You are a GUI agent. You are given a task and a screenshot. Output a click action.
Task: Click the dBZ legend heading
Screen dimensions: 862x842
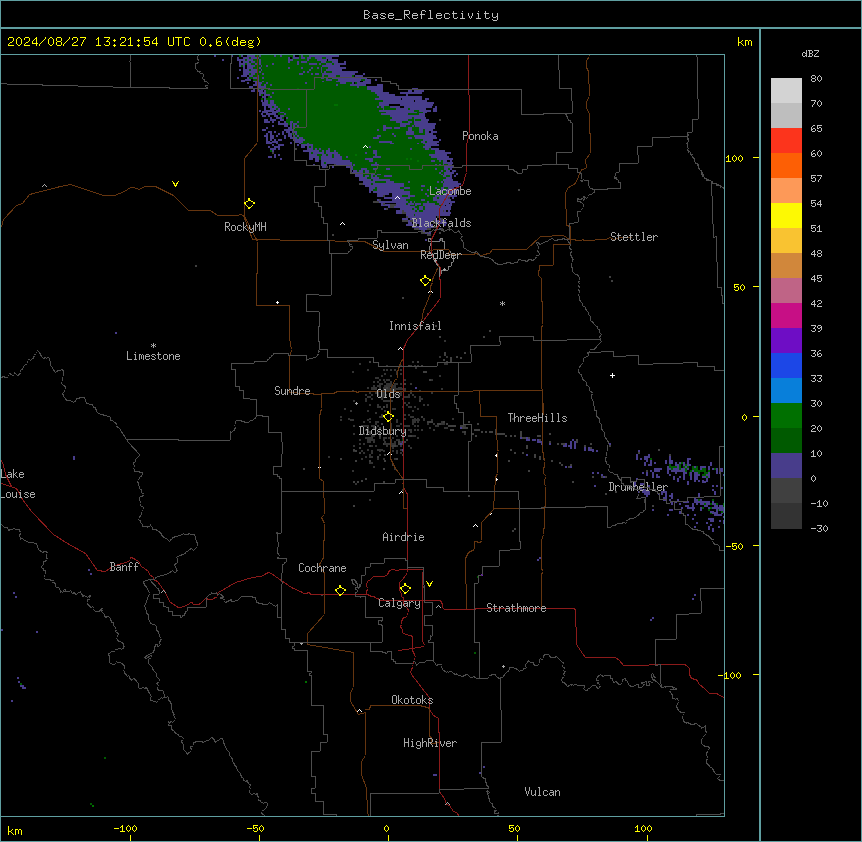[x=810, y=53]
